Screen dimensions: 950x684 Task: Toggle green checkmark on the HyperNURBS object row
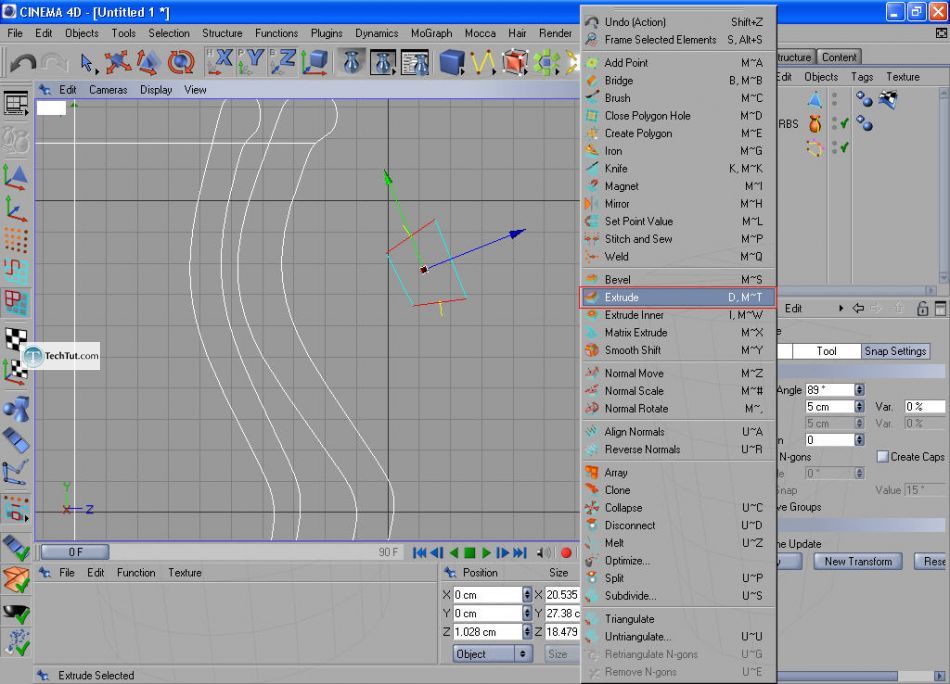[x=844, y=123]
